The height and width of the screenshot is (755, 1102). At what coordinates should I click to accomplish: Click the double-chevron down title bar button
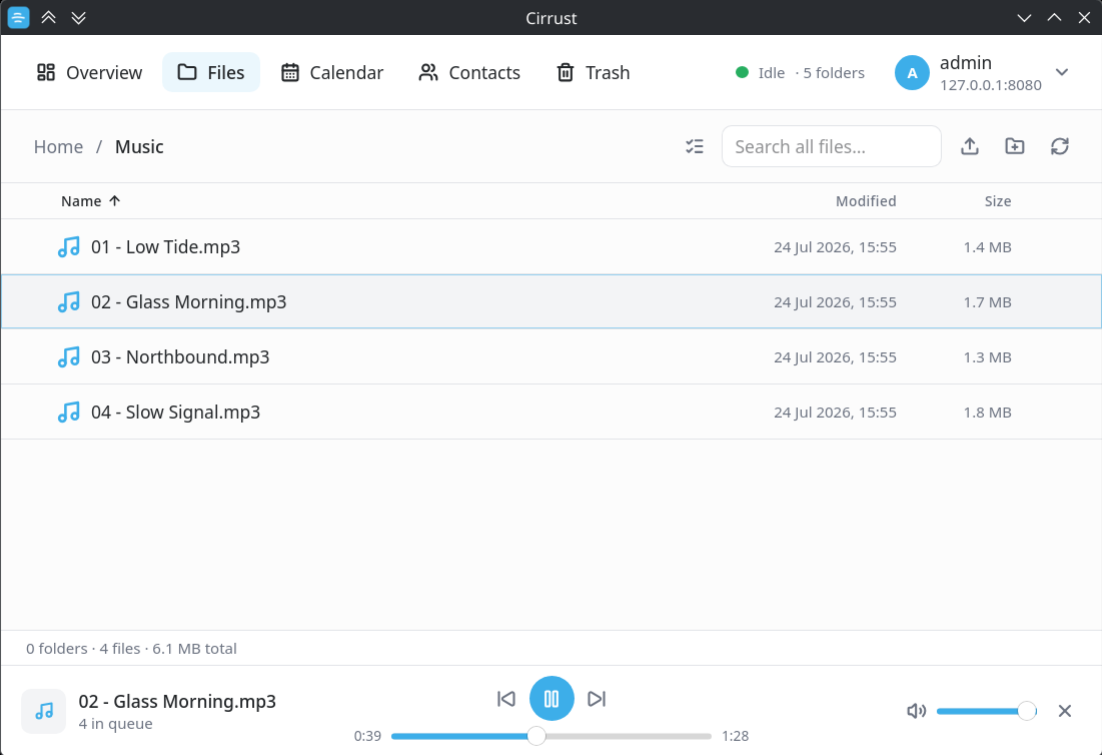[x=79, y=18]
